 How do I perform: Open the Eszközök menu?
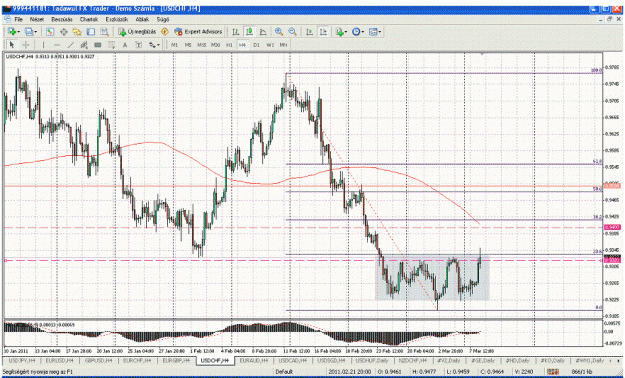(117, 19)
